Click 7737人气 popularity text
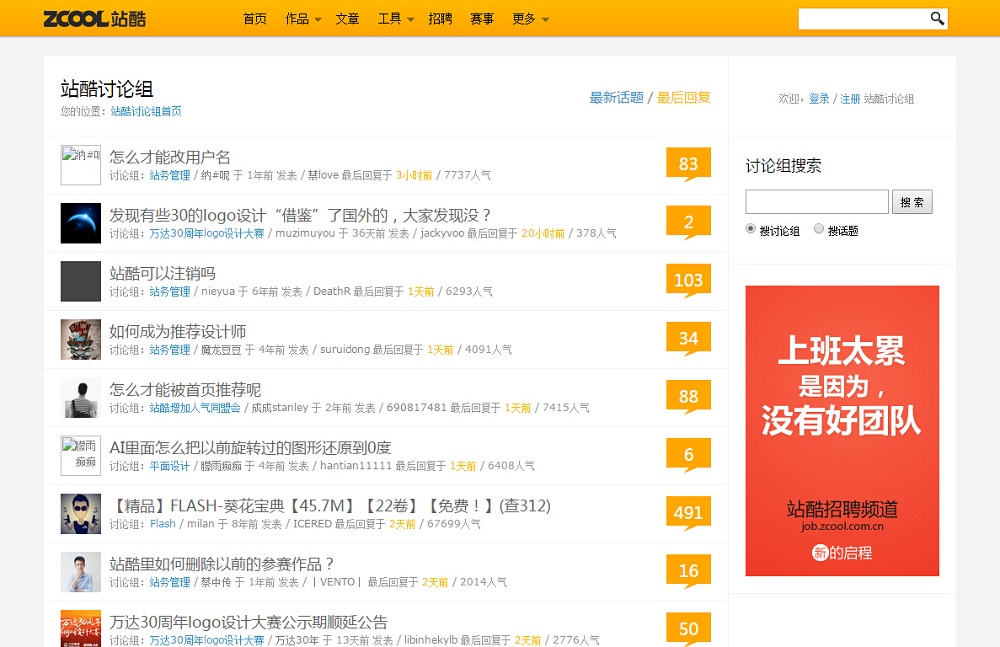Screen dimensions: 1000x647 pyautogui.click(x=467, y=175)
